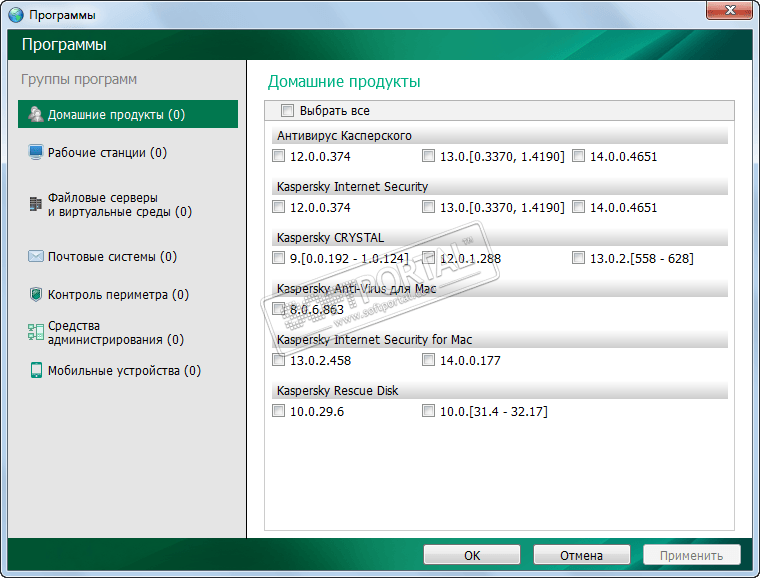Viewport: 760px width, 578px height.
Task: Check Антивирус Касперского 14.0.0.4651
Action: tap(578, 156)
